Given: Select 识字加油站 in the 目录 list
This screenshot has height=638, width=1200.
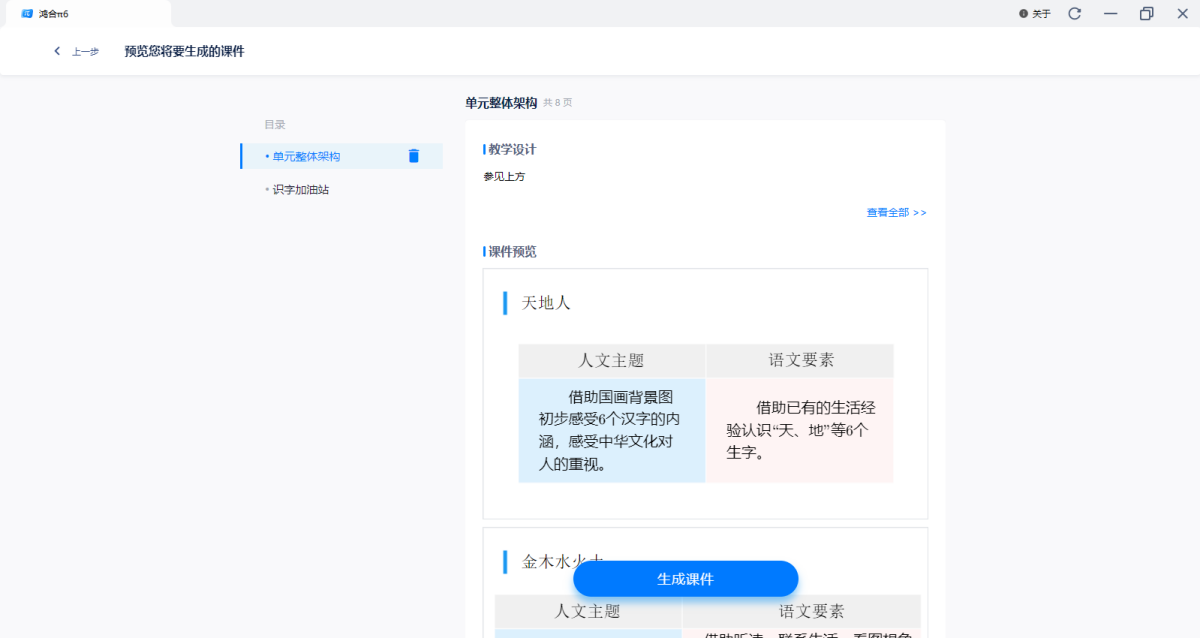Looking at the screenshot, I should [x=300, y=190].
